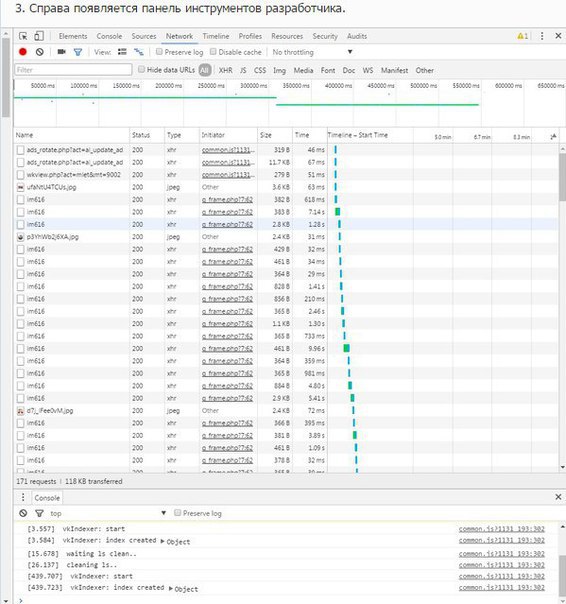Viewport: 566px width, 604px height.
Task: Open the DevTools three-dot menu
Action: [542, 36]
